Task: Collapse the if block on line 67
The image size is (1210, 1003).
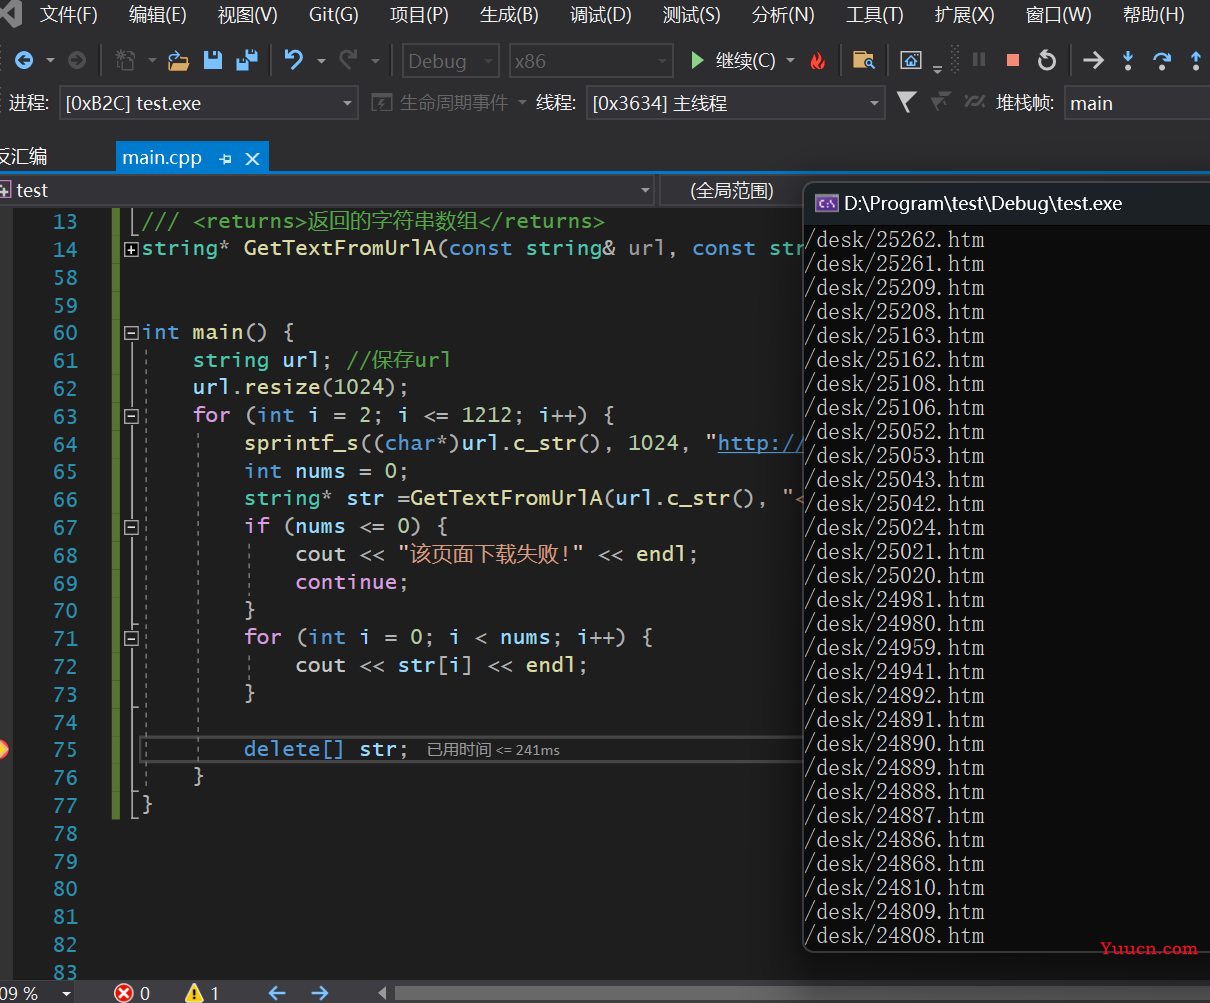Action: pyautogui.click(x=131, y=527)
